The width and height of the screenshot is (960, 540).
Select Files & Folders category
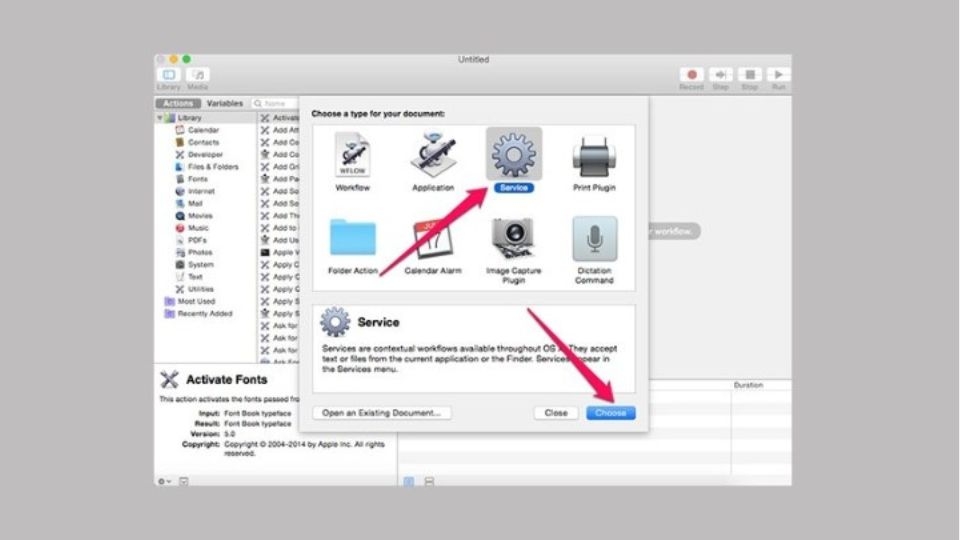click(212, 167)
